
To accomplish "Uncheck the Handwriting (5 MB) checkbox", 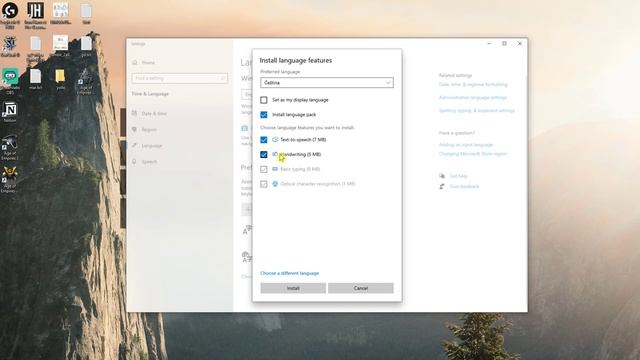I will coord(264,154).
